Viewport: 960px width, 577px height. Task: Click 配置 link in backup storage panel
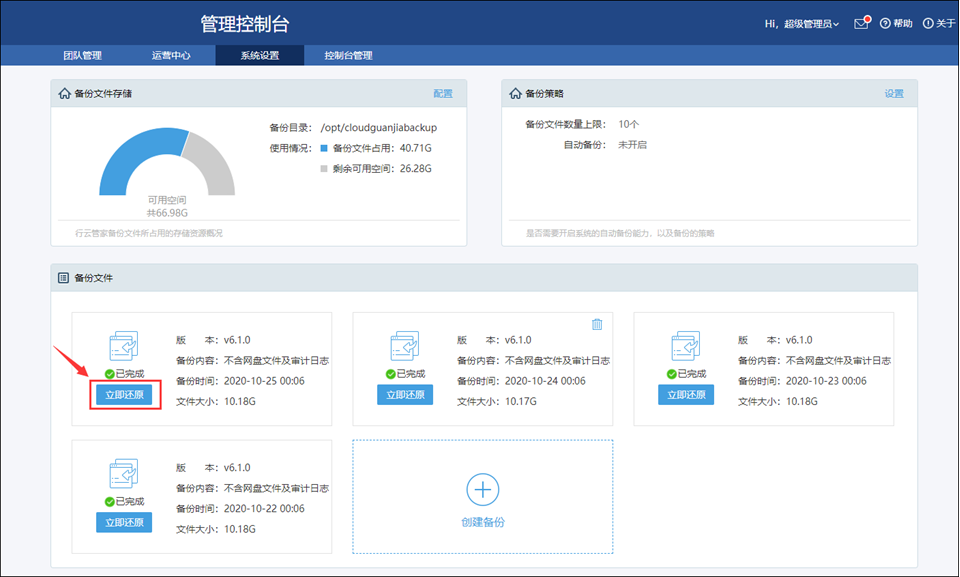coord(442,94)
